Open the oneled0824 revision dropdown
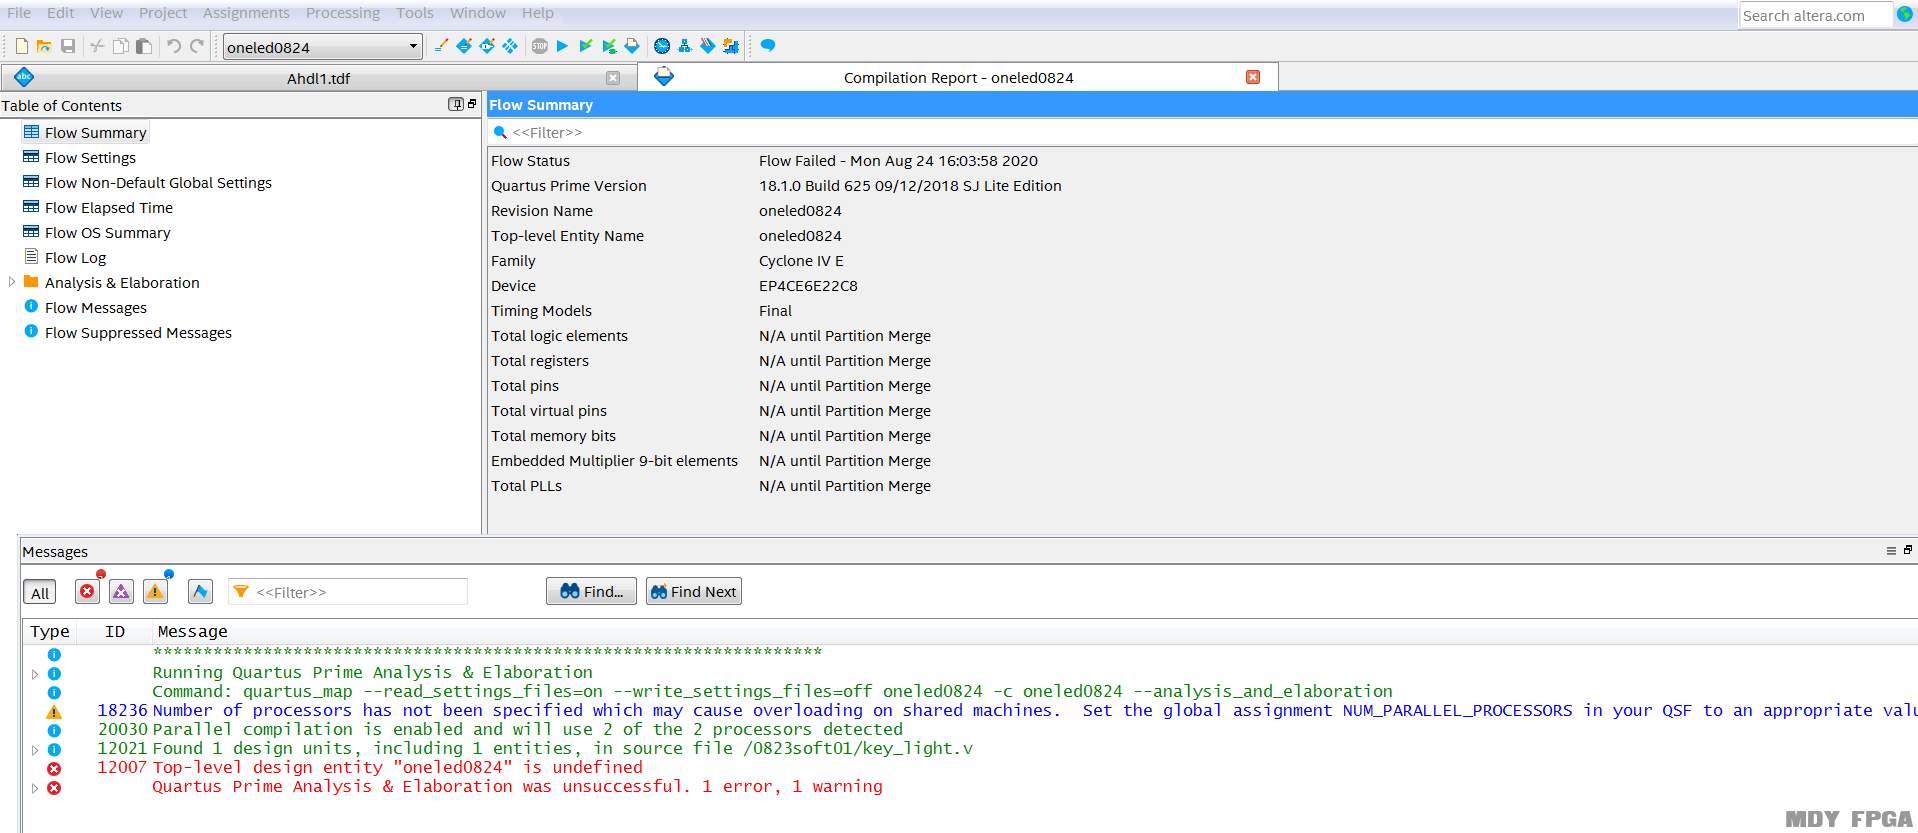Viewport: 1918px width, 833px height. [413, 46]
